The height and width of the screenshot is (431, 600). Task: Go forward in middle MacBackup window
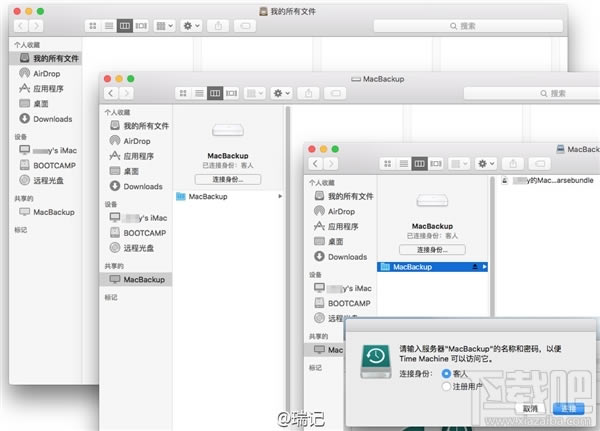click(x=126, y=93)
